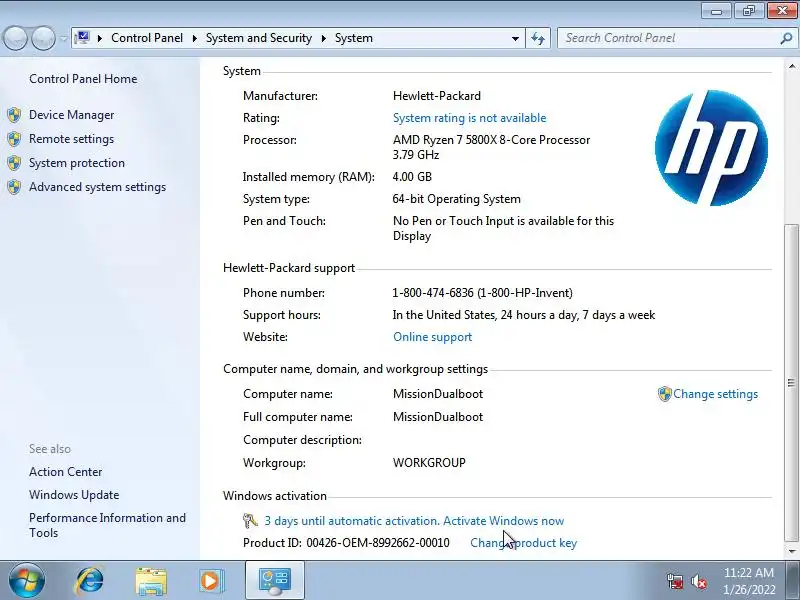
Task: Click the '4.00 GB' memory value
Action: tap(412, 177)
